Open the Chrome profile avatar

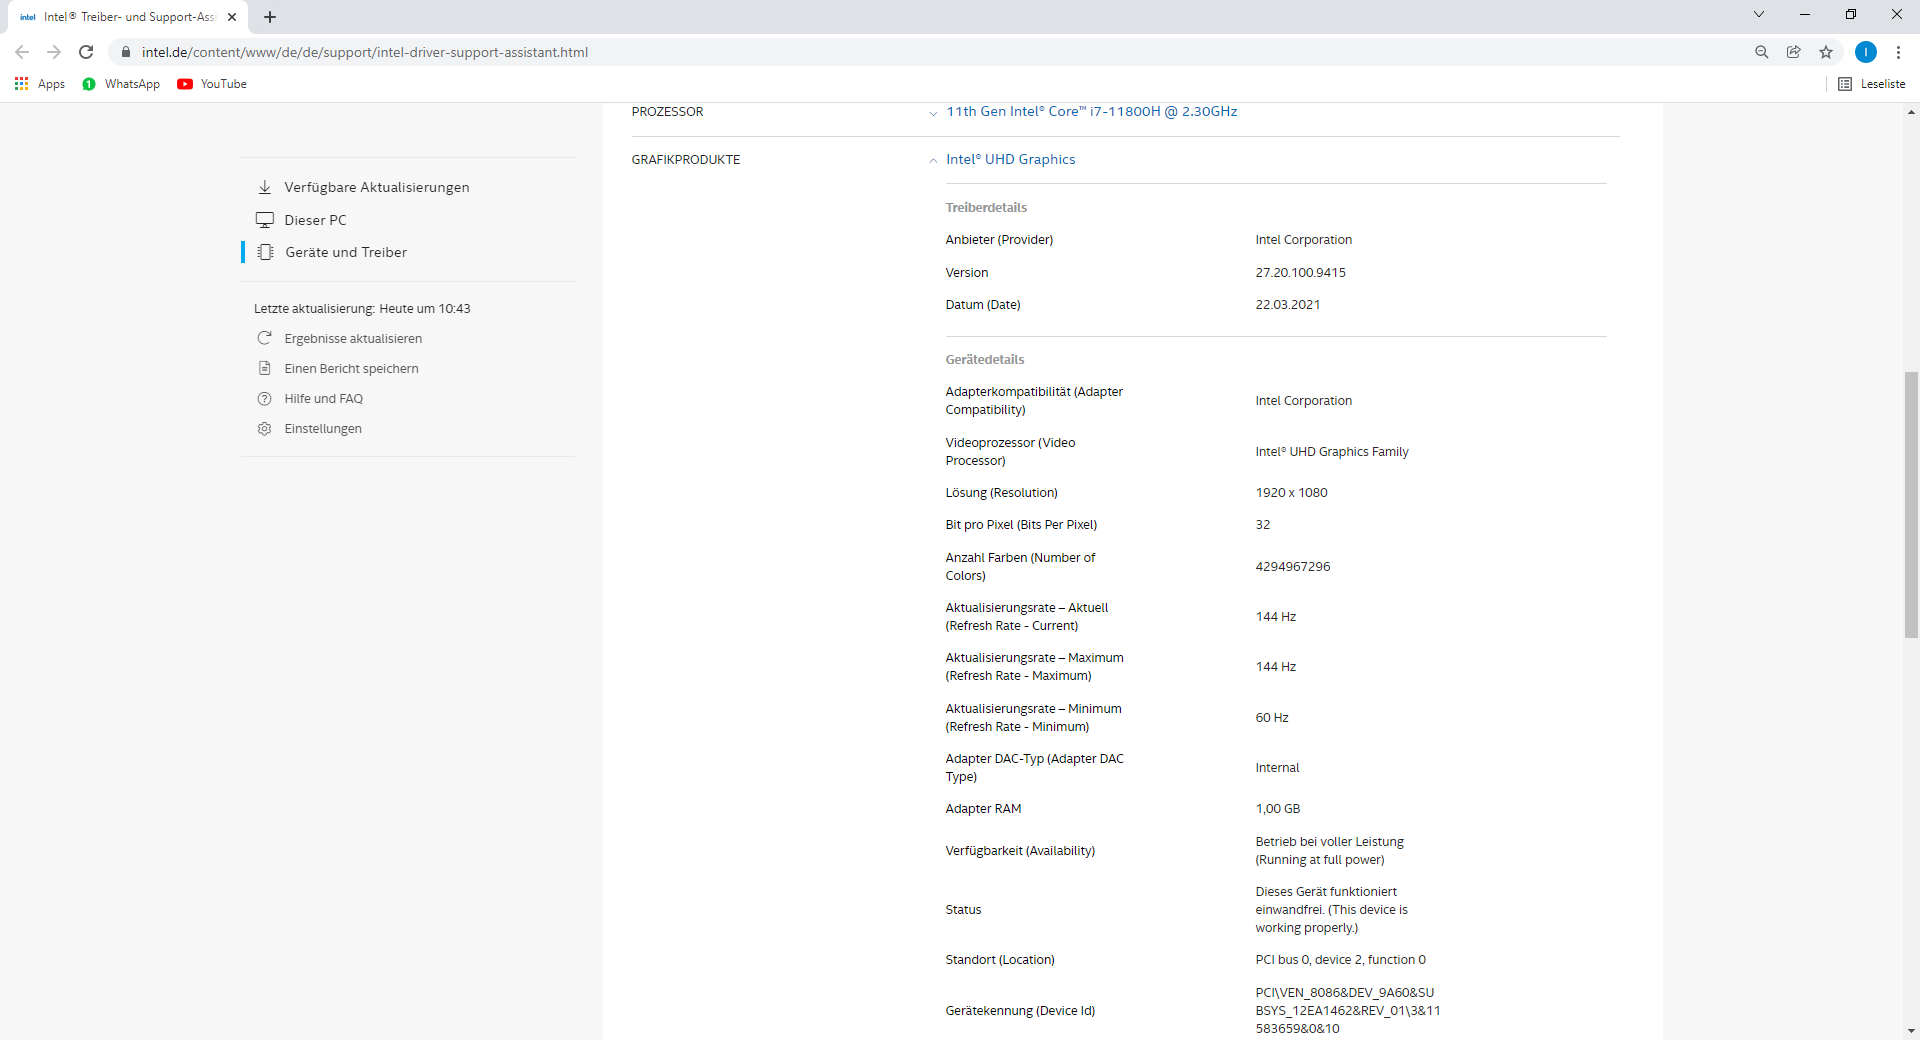[x=1866, y=52]
